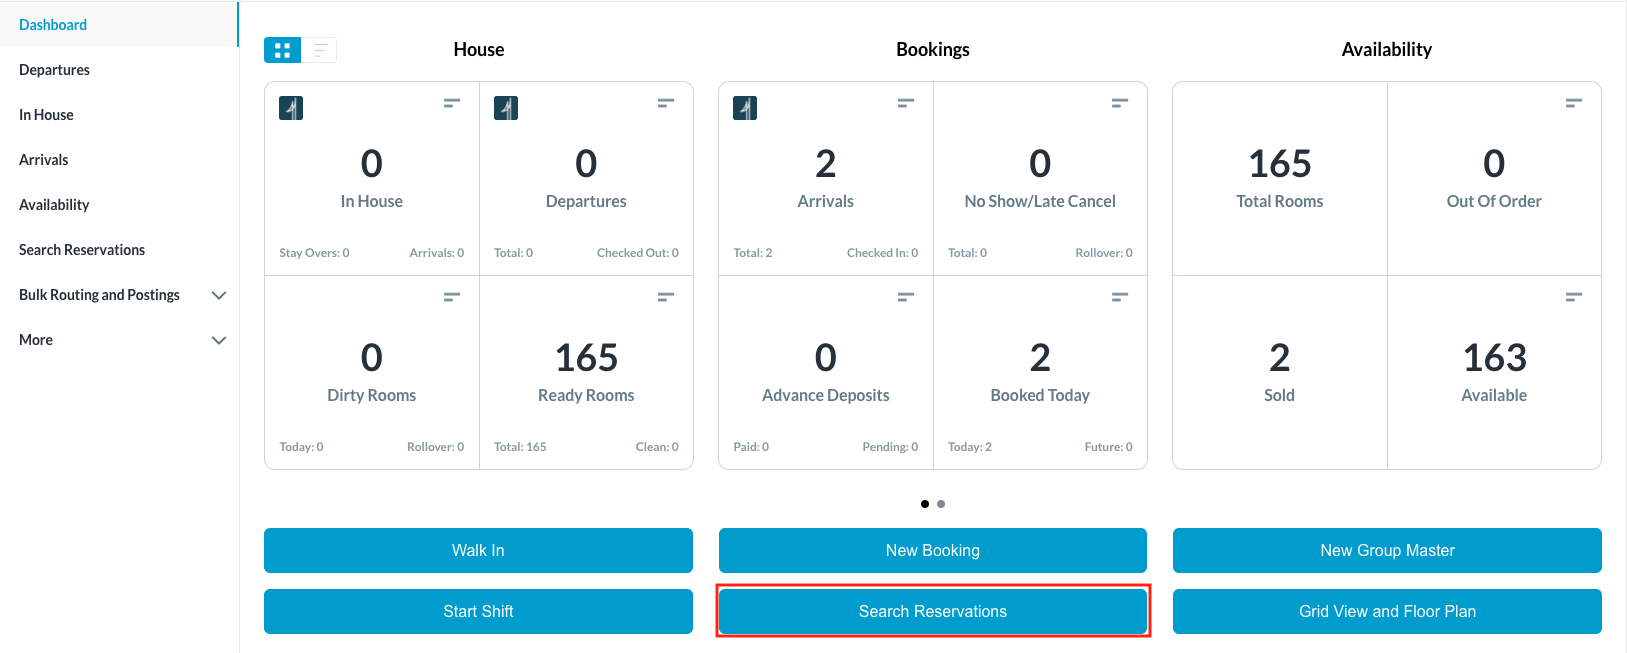Open the menu icon on Out Of Order tile
This screenshot has height=653, width=1627.
click(1574, 103)
